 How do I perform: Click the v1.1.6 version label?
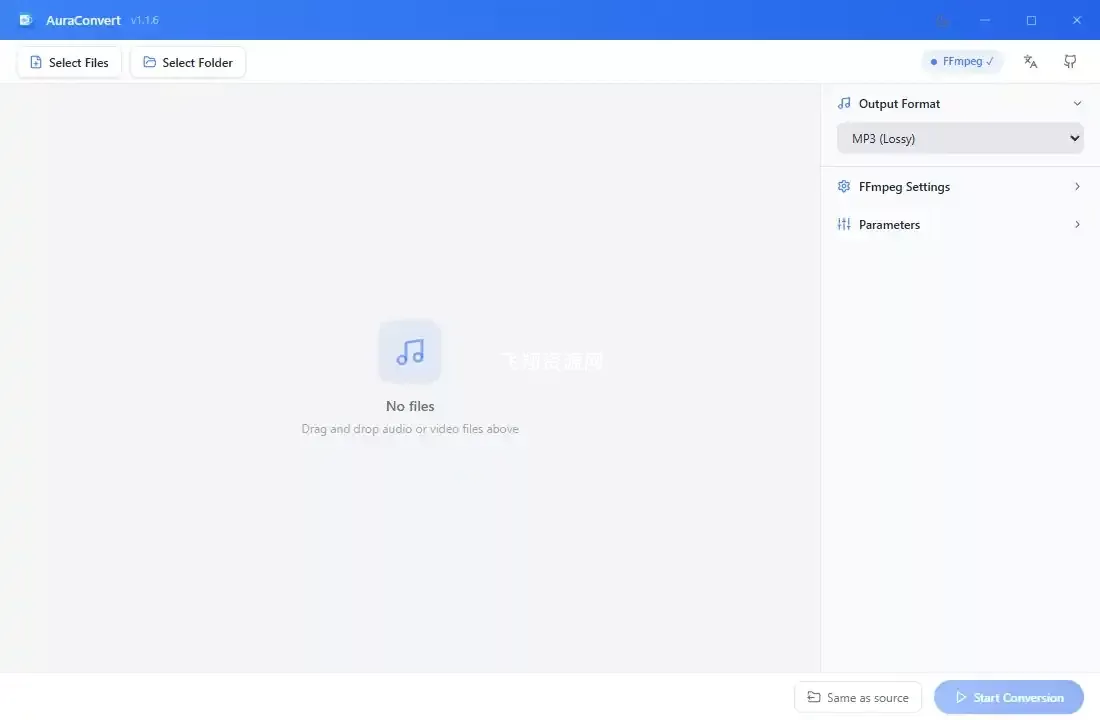(x=145, y=20)
